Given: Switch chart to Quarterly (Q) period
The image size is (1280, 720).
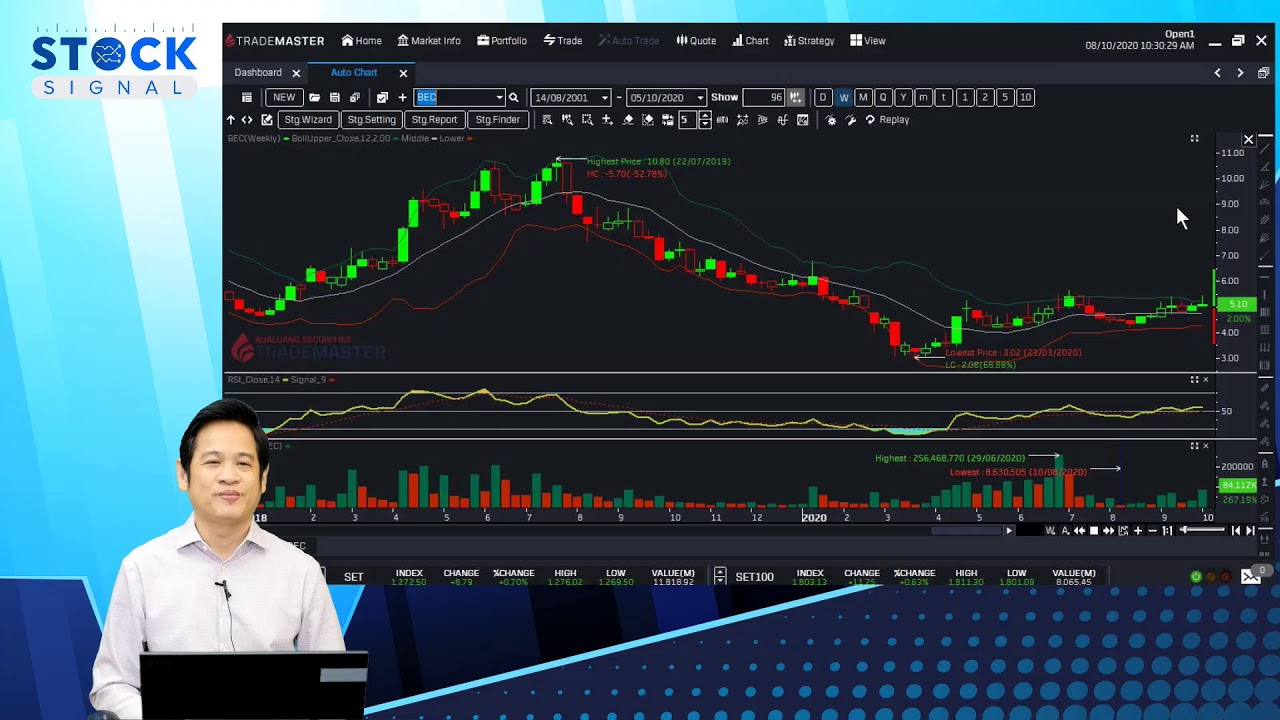Looking at the screenshot, I should tap(883, 97).
